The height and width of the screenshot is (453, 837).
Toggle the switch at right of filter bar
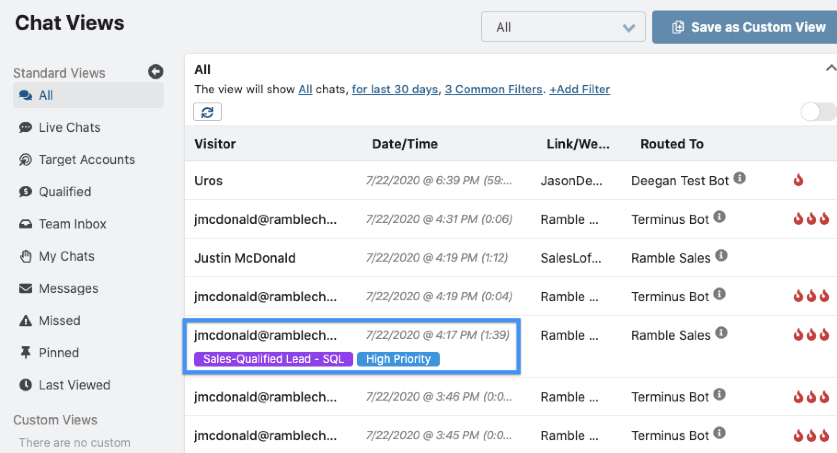coord(819,112)
